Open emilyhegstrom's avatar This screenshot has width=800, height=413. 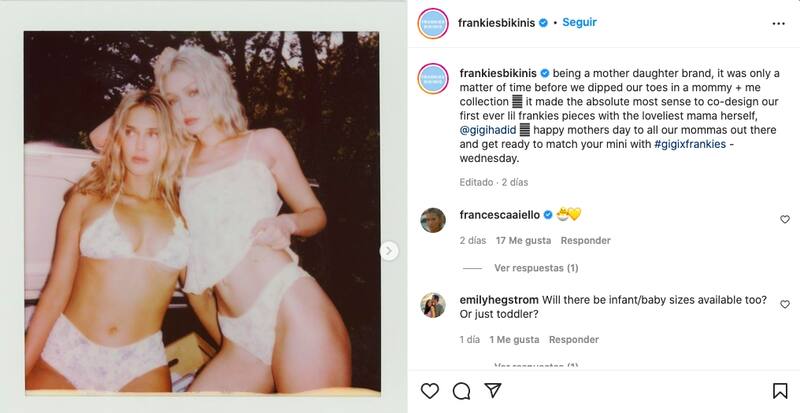click(x=432, y=305)
